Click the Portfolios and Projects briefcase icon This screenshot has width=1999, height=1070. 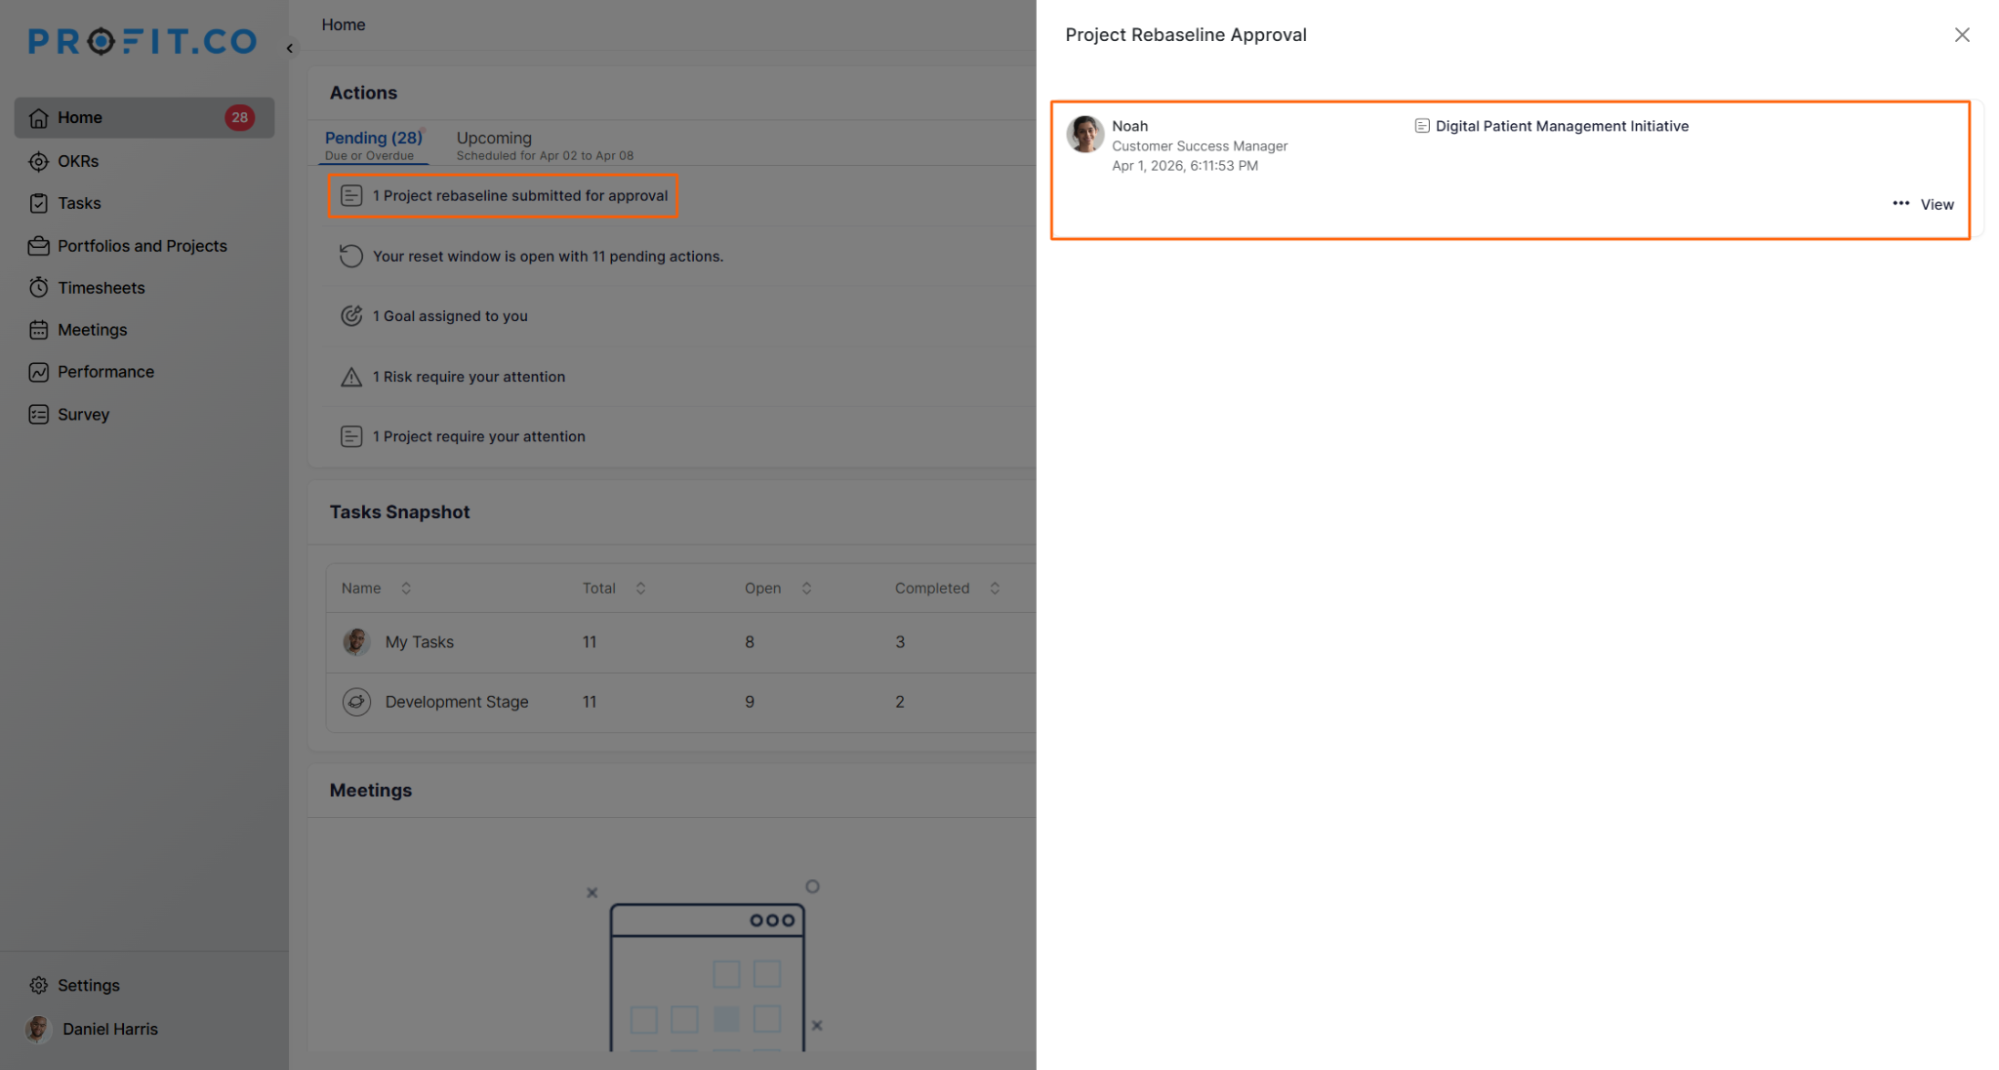click(x=38, y=246)
